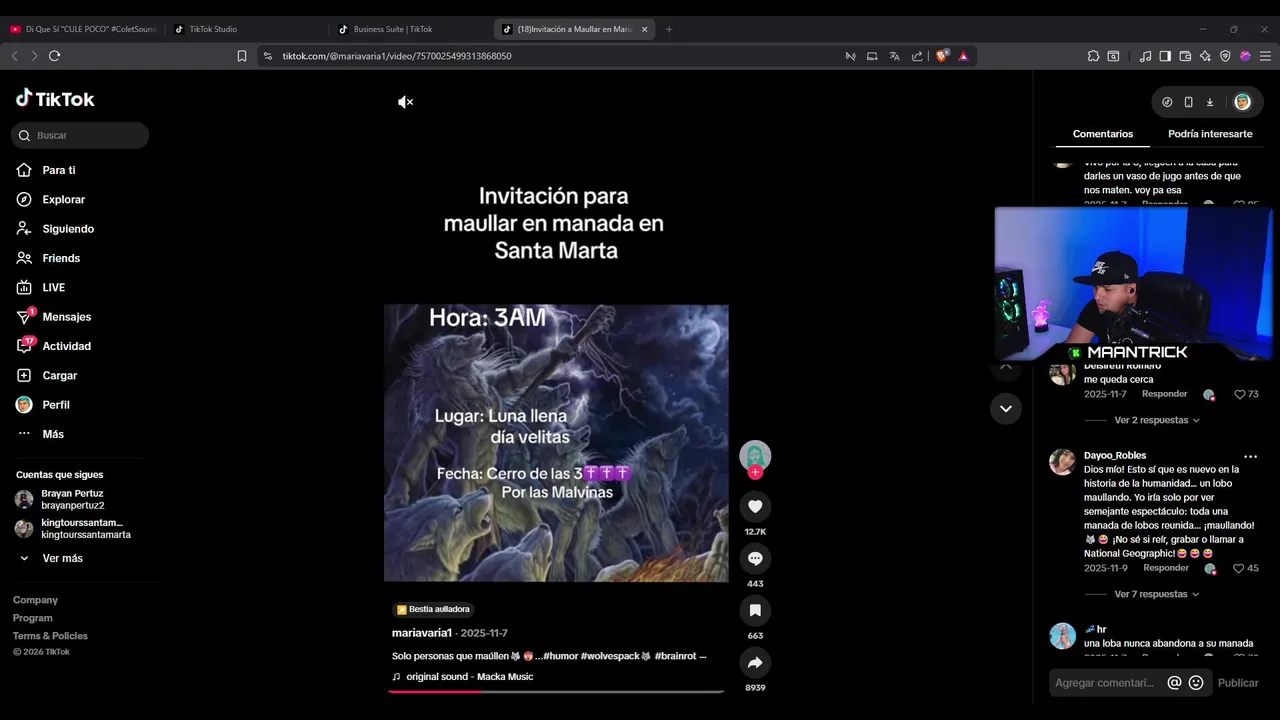The image size is (1280, 720).
Task: Open comments with the speech bubble icon
Action: point(755,558)
